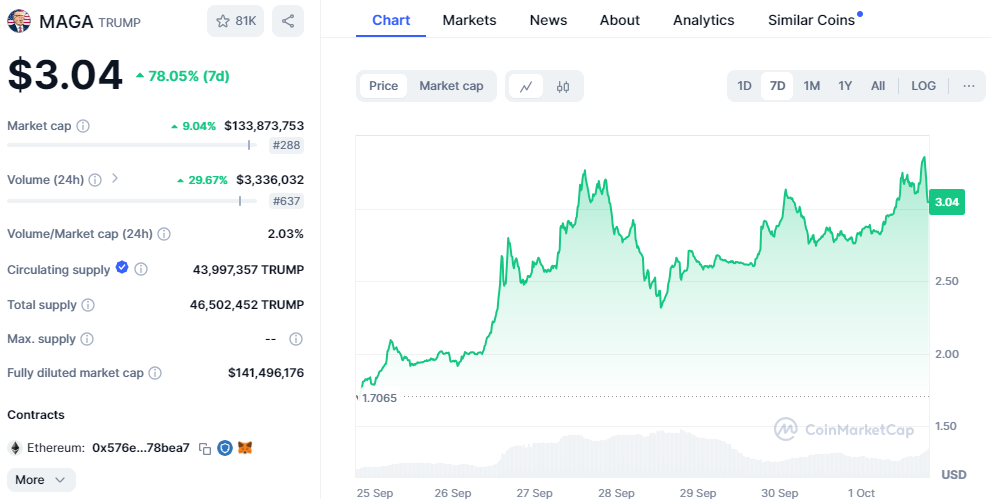Open the Max. supply info icon

pyautogui.click(x=87, y=339)
